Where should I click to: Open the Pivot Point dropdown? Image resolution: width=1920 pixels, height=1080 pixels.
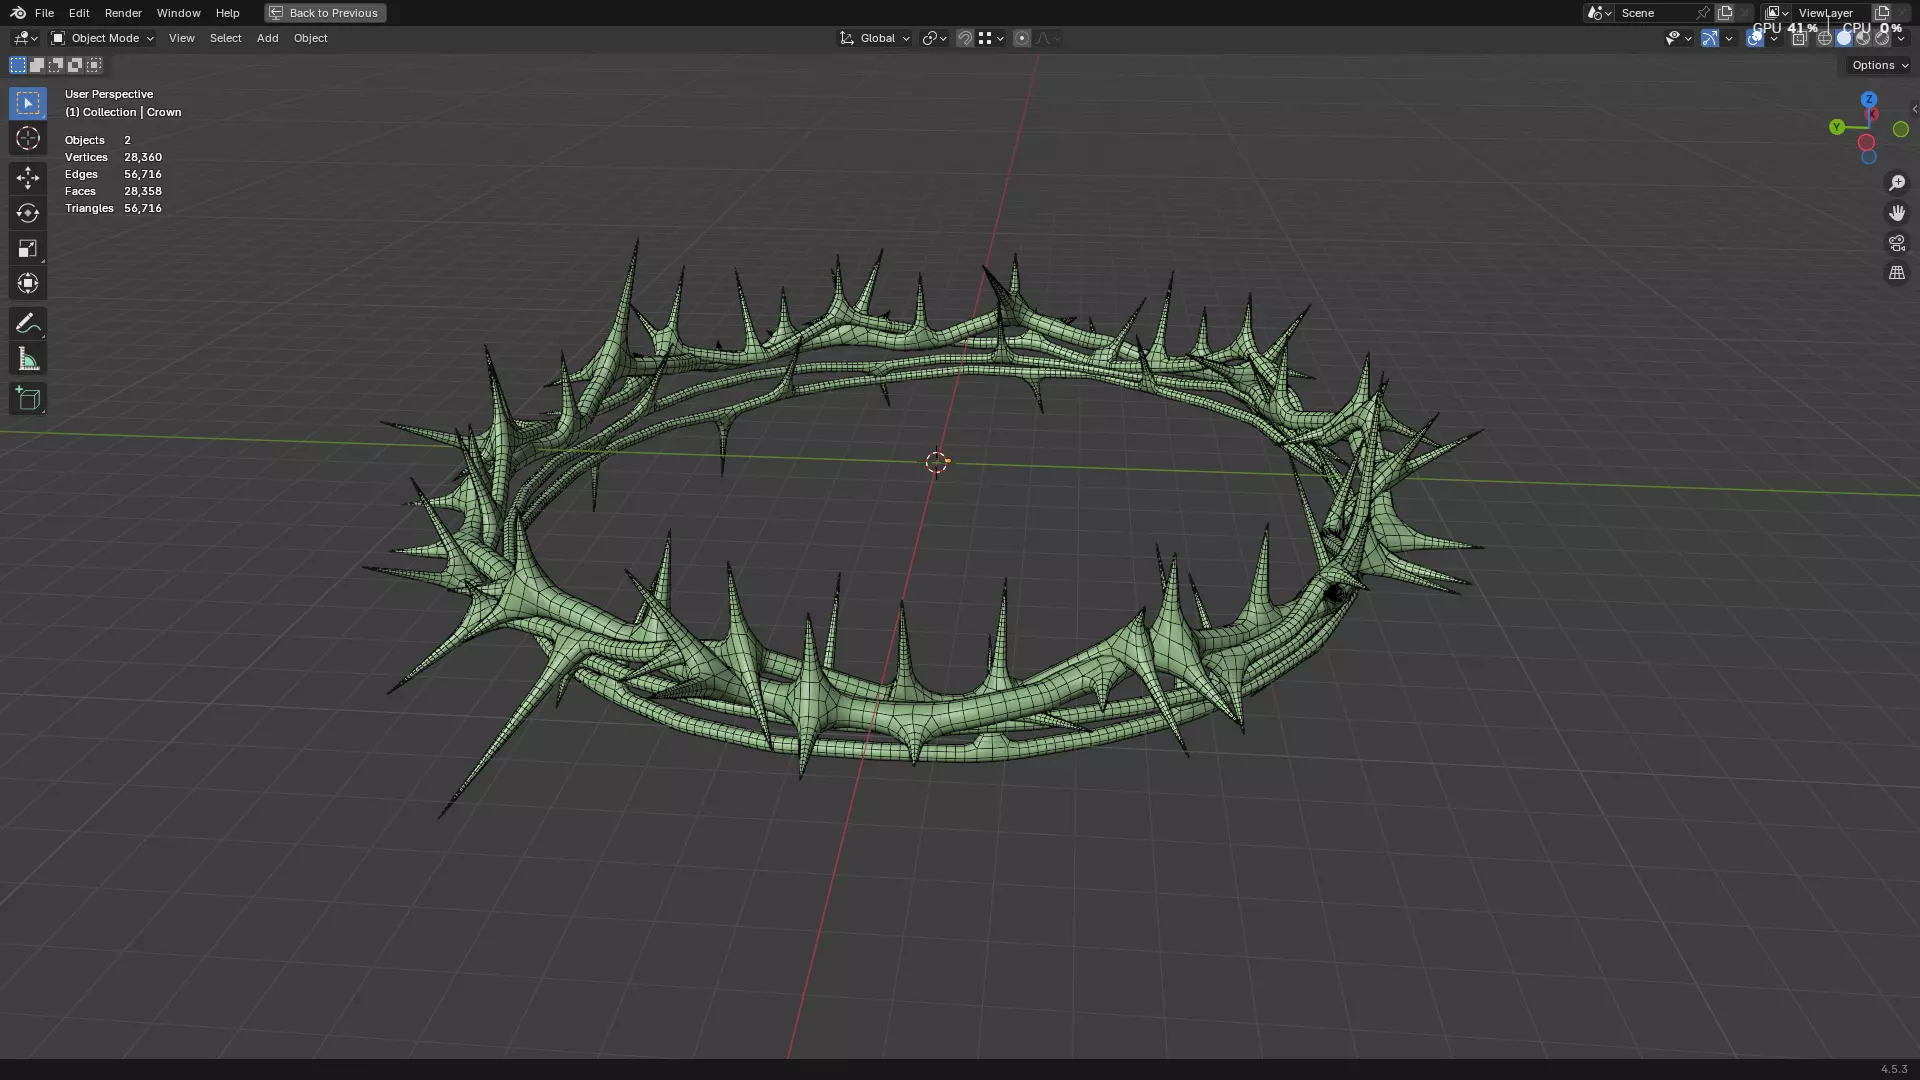pyautogui.click(x=934, y=38)
